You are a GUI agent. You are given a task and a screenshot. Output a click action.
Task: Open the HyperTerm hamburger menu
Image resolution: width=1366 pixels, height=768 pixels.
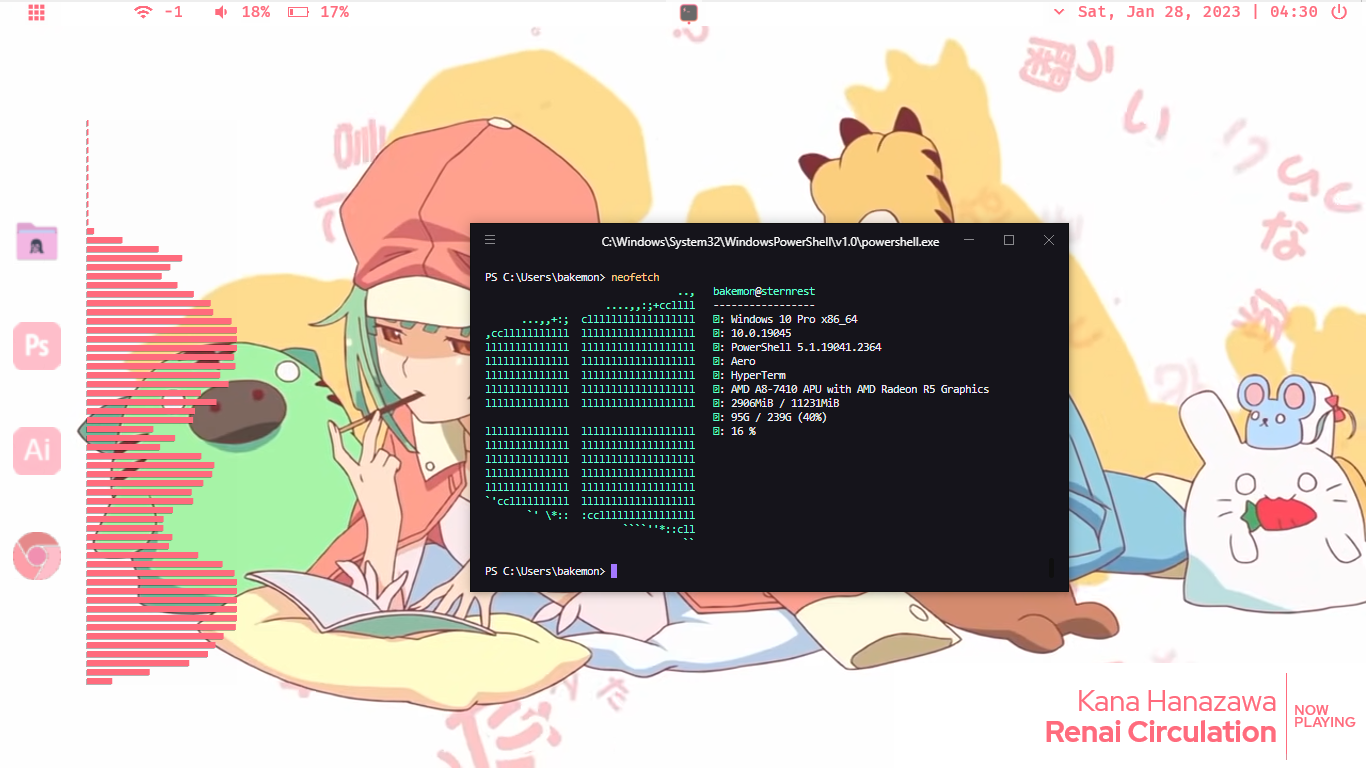(x=490, y=240)
